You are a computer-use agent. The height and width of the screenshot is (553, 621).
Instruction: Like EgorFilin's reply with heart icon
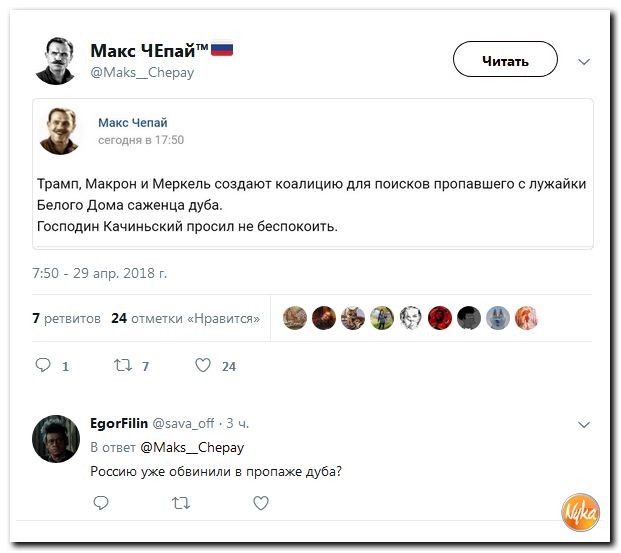point(261,504)
